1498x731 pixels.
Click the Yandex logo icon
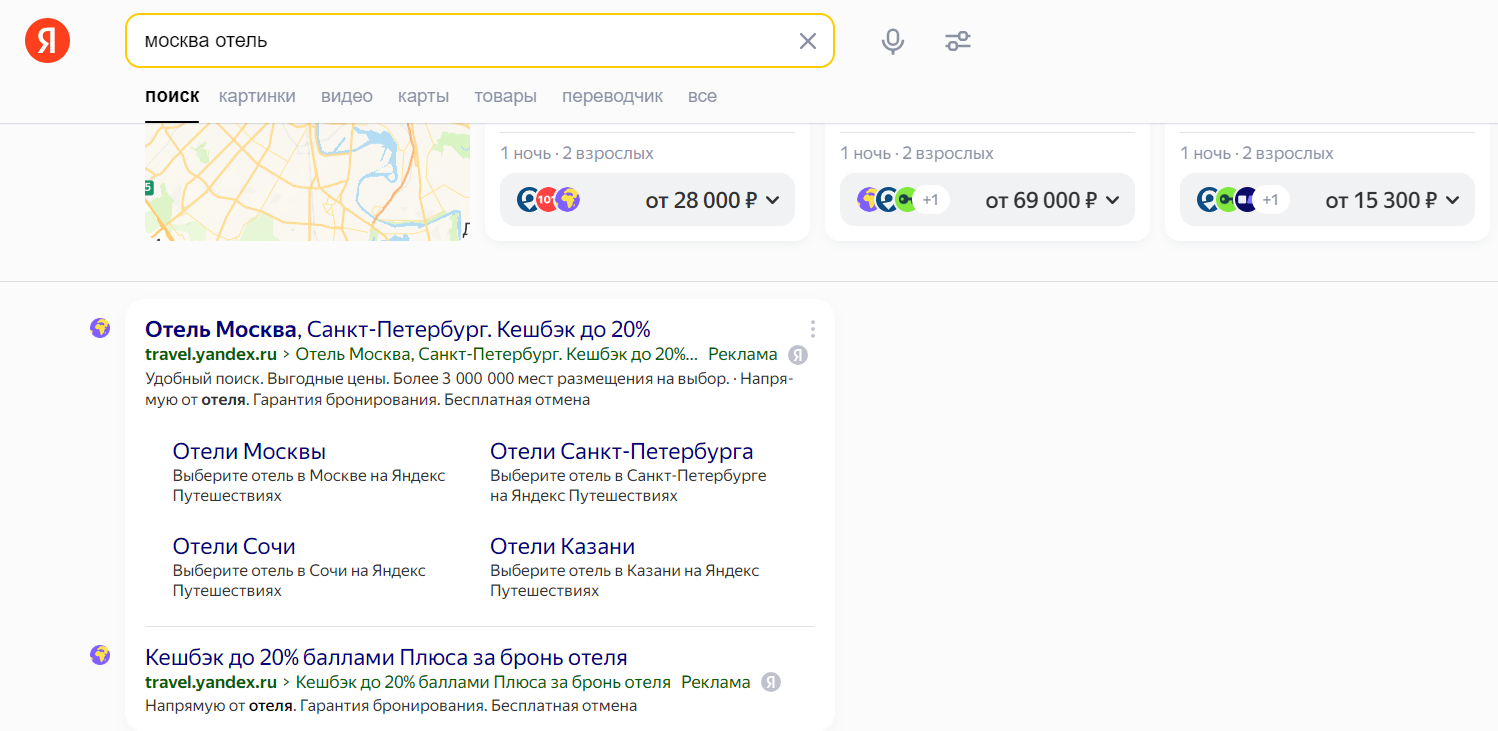(x=48, y=41)
